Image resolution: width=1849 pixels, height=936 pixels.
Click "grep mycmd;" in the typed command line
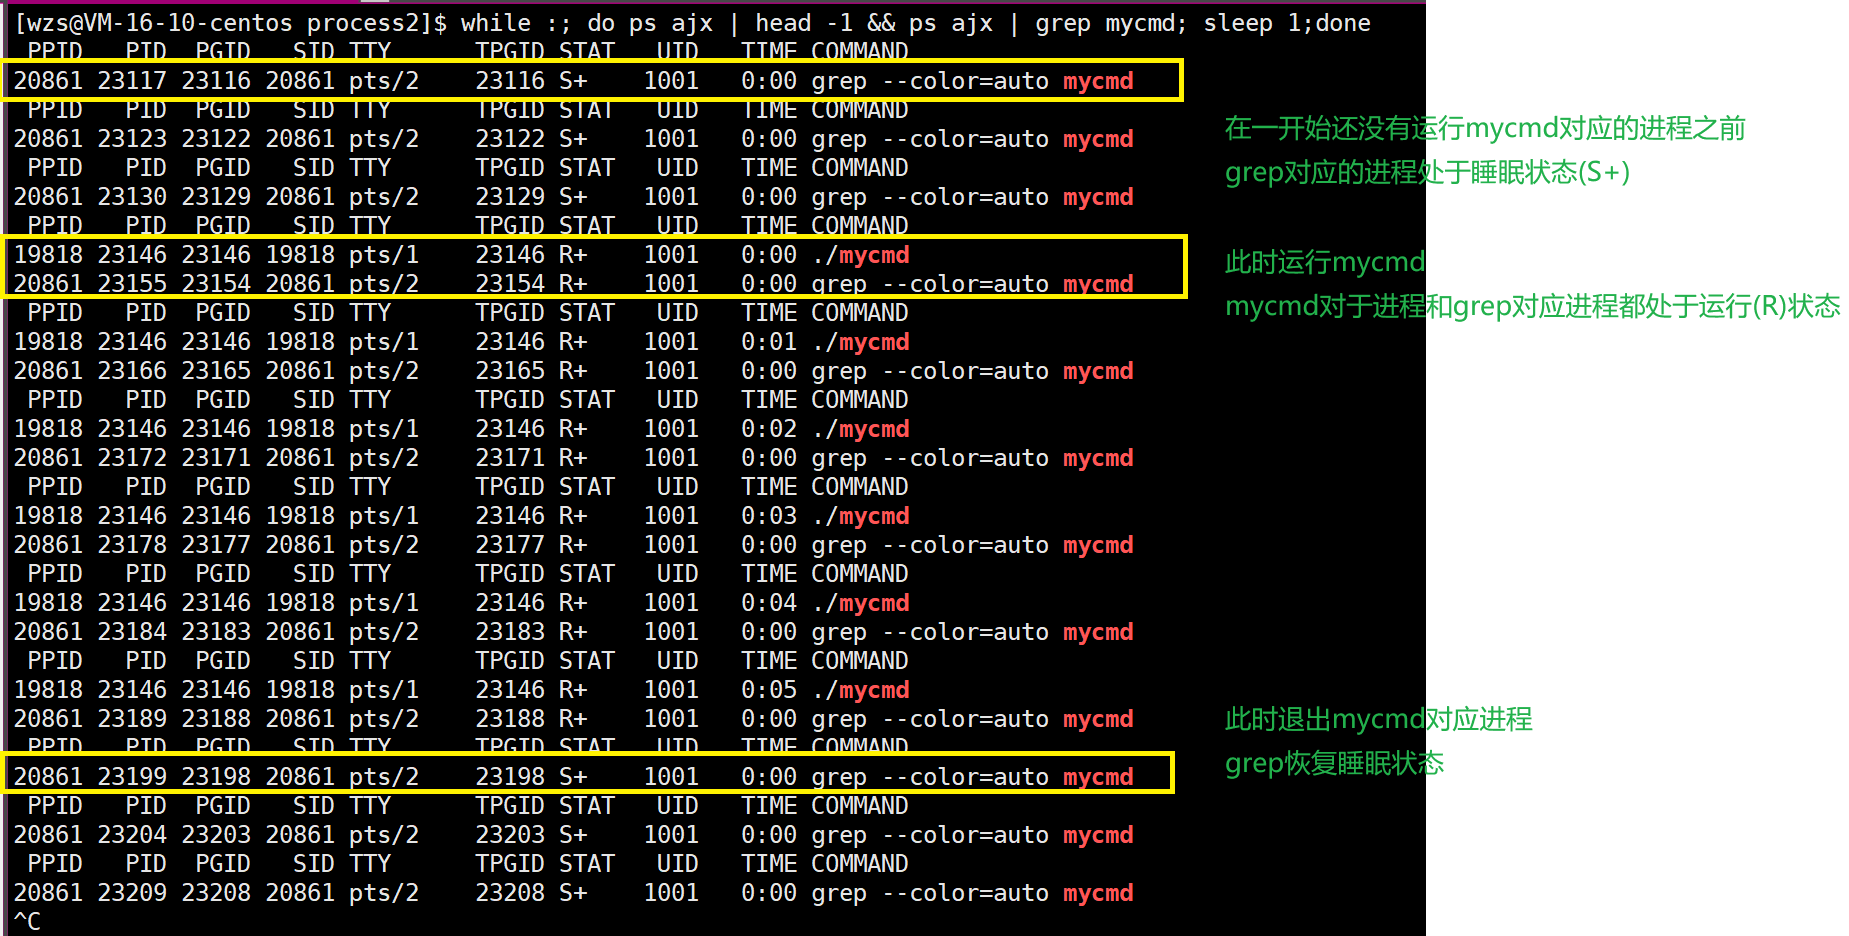[x=1111, y=23]
